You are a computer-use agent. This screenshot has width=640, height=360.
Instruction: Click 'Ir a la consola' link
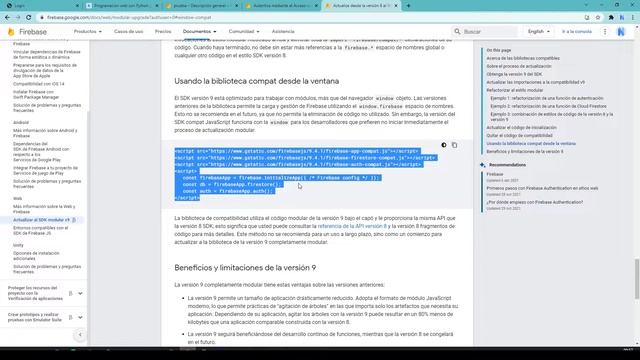(576, 31)
